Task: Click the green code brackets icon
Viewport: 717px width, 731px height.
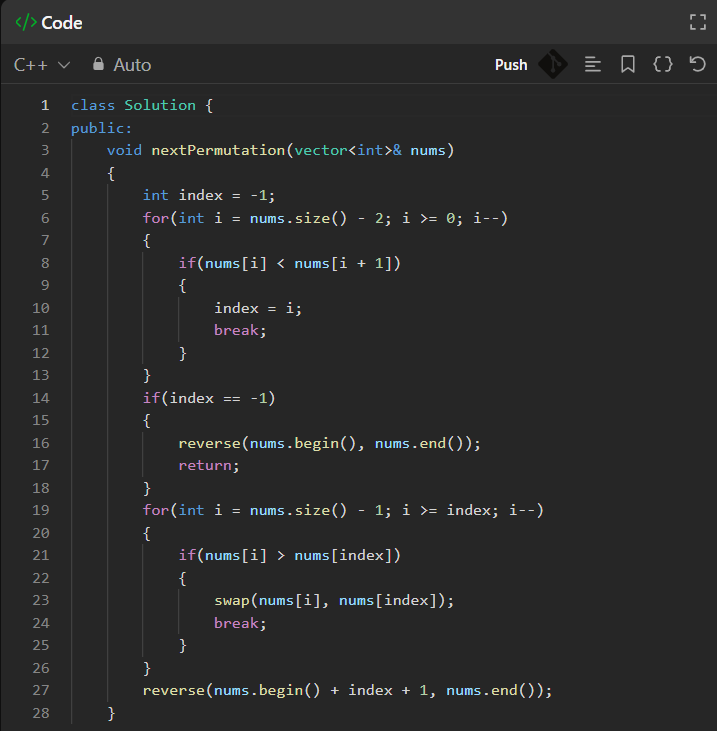Action: pos(26,22)
